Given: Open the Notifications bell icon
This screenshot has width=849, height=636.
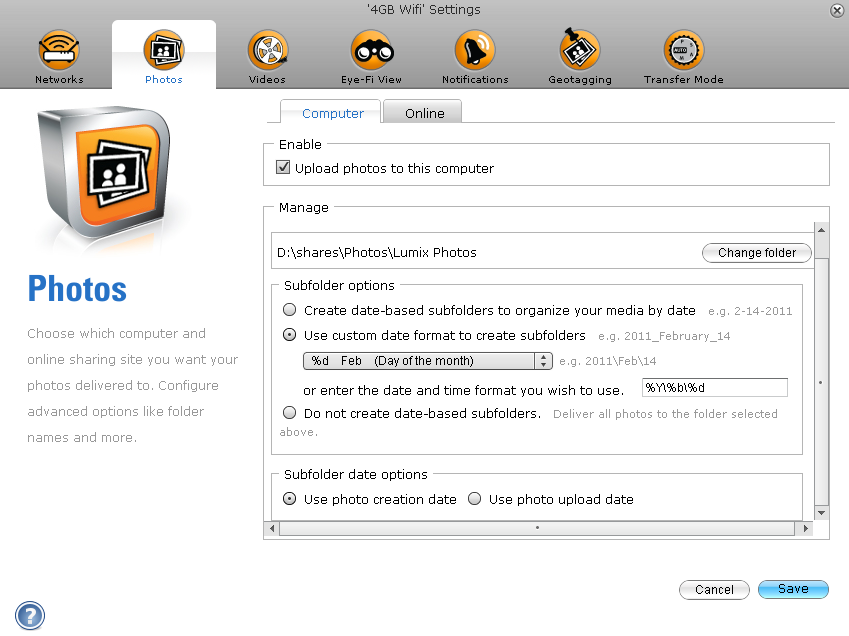Looking at the screenshot, I should [x=475, y=50].
